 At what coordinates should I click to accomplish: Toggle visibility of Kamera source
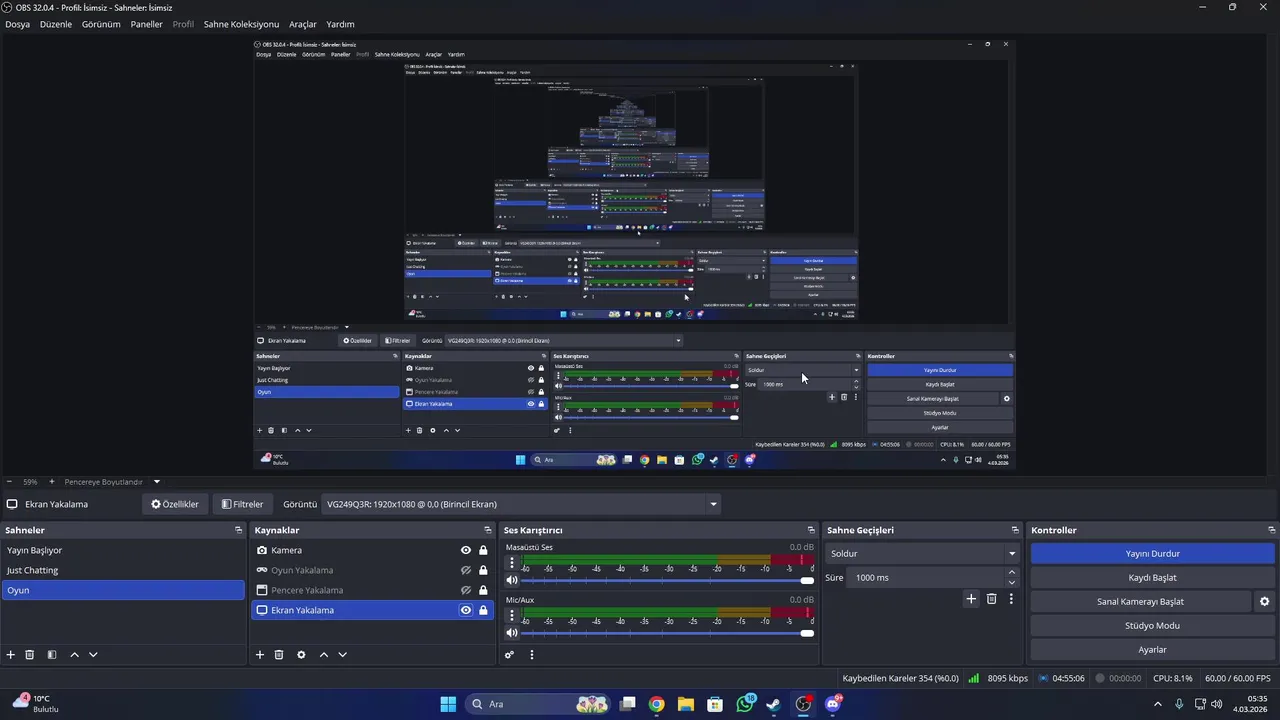pos(466,550)
